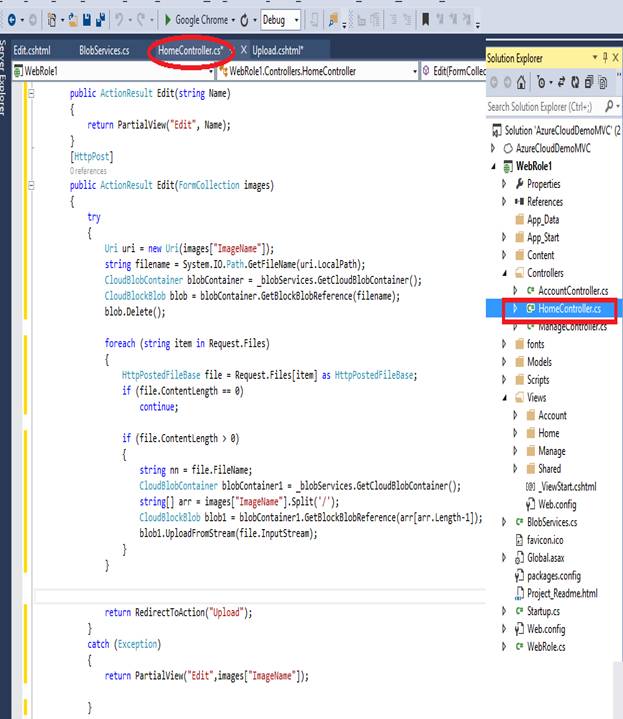623x719 pixels.
Task: Select the Home views folder
Action: pyautogui.click(x=543, y=433)
